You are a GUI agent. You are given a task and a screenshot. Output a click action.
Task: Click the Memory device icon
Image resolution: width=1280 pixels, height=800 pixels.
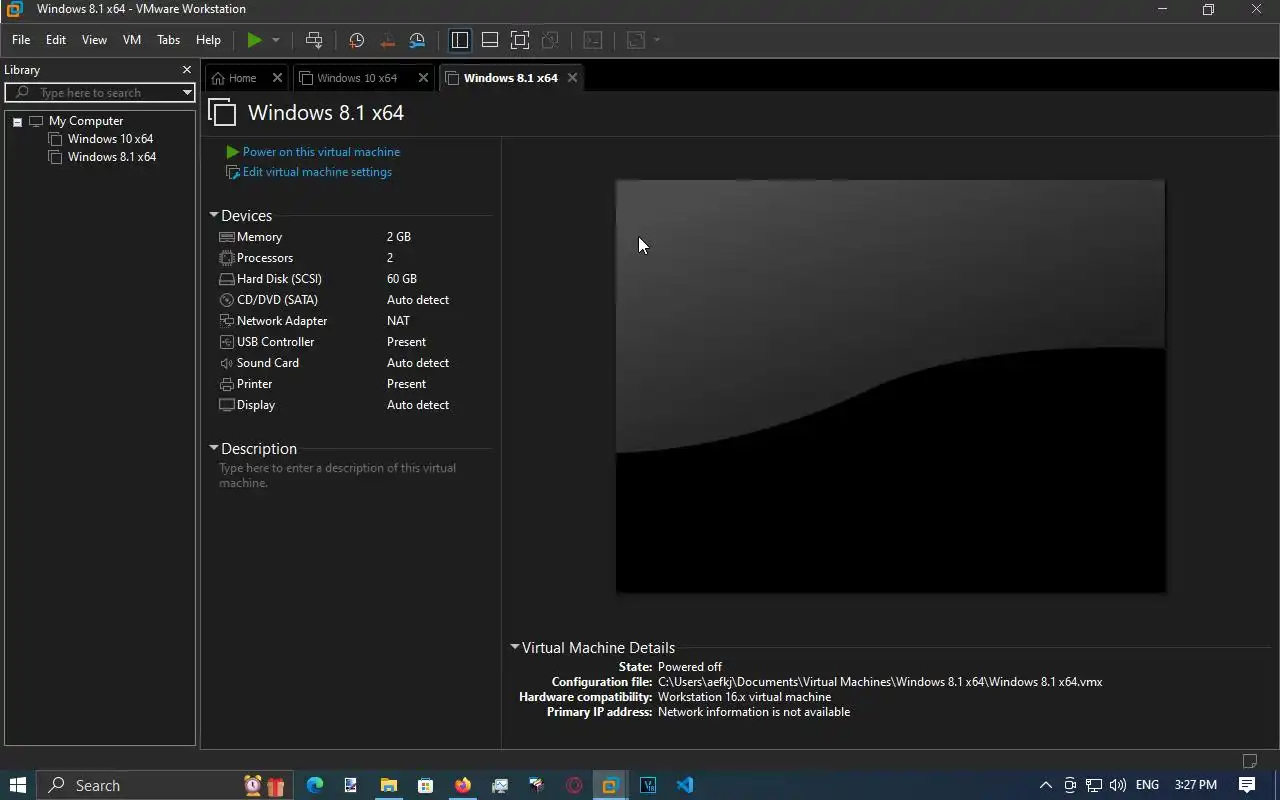pos(227,237)
